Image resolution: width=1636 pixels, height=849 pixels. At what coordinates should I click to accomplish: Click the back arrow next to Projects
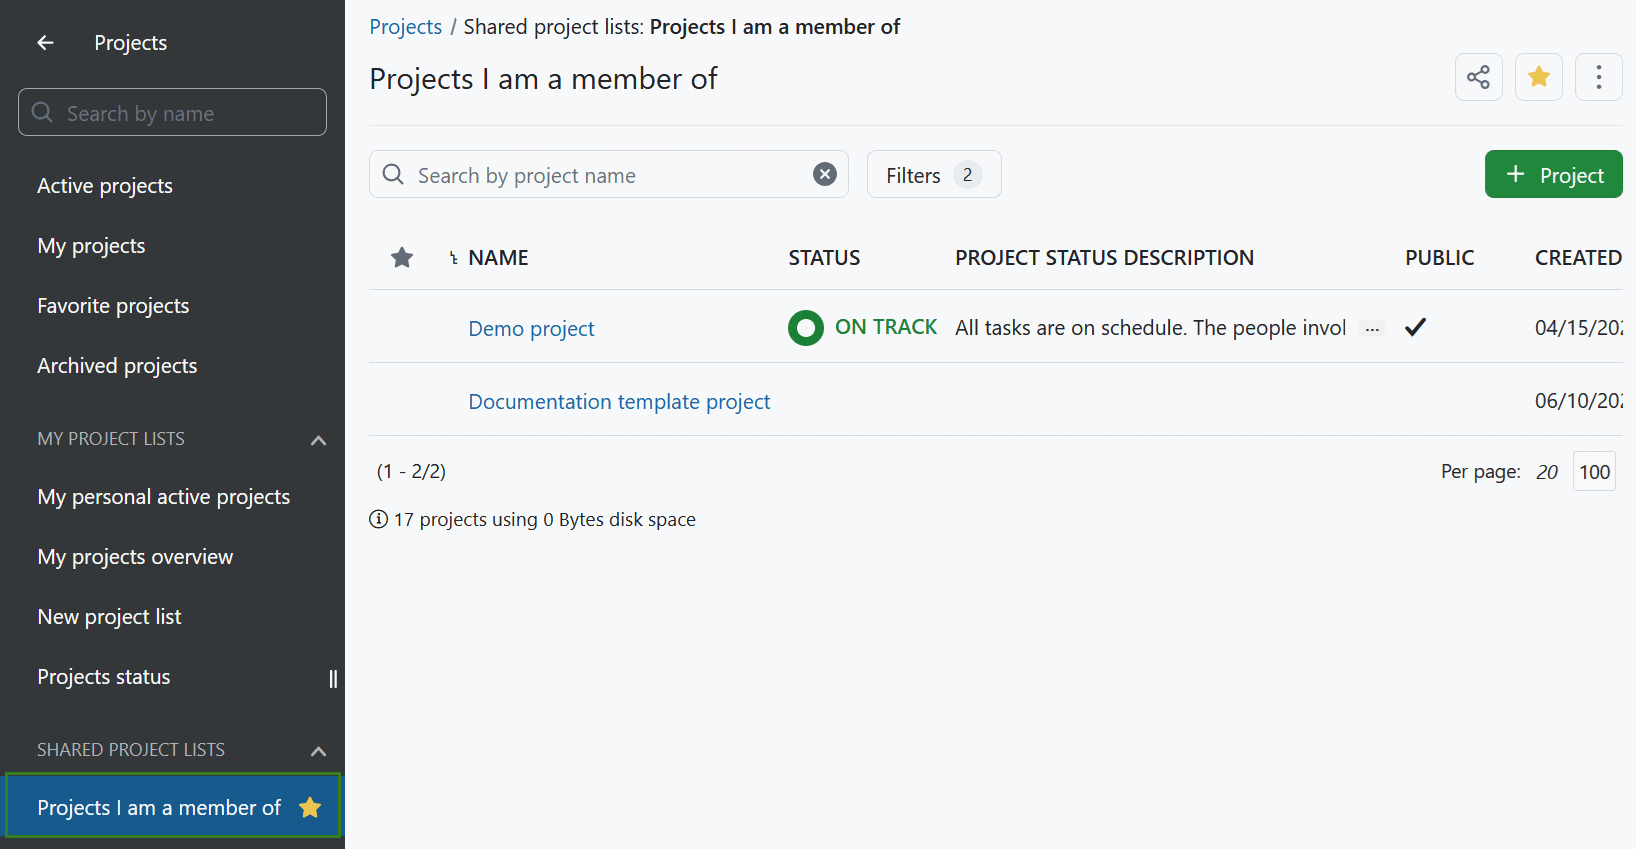[45, 43]
